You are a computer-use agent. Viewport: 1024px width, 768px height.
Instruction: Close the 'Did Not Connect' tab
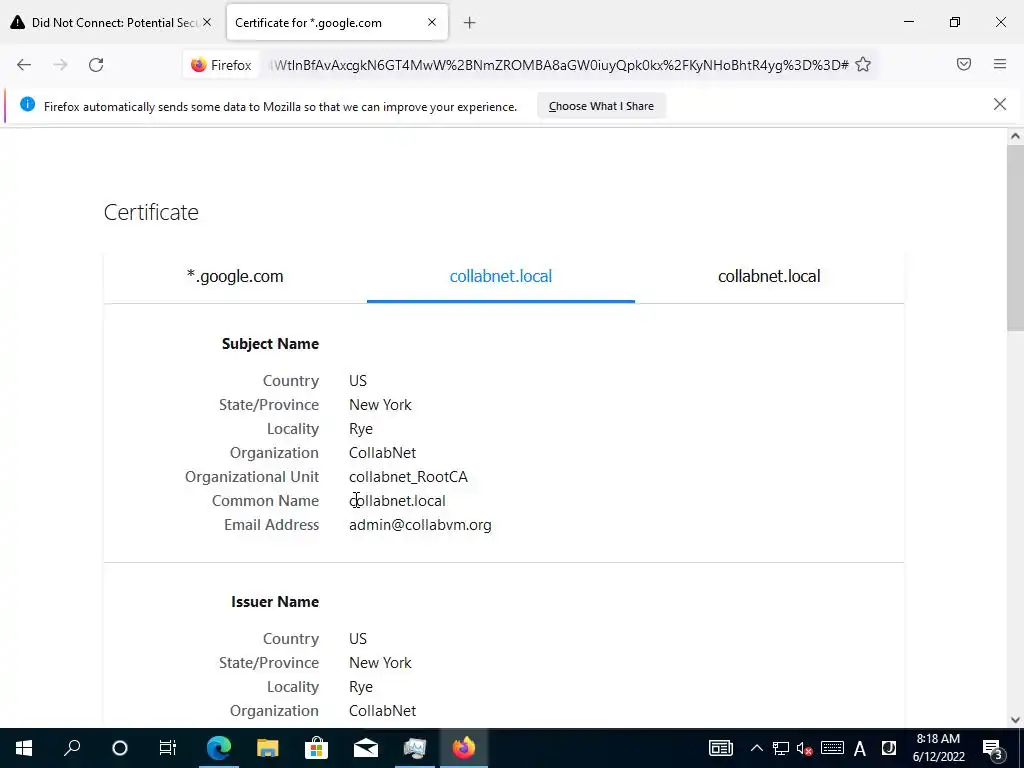207,22
